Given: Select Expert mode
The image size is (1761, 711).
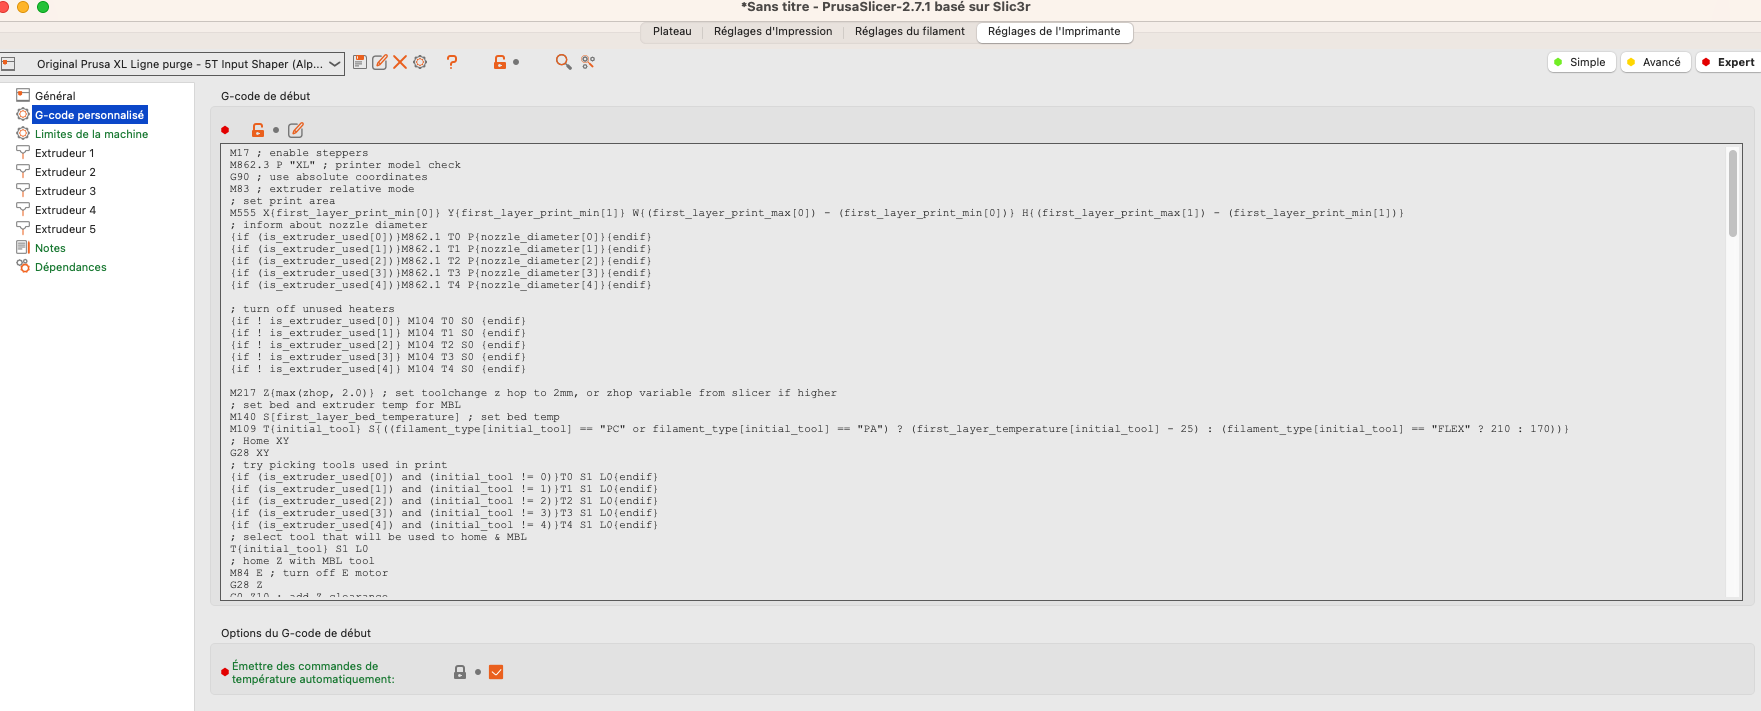Looking at the screenshot, I should coord(1729,62).
